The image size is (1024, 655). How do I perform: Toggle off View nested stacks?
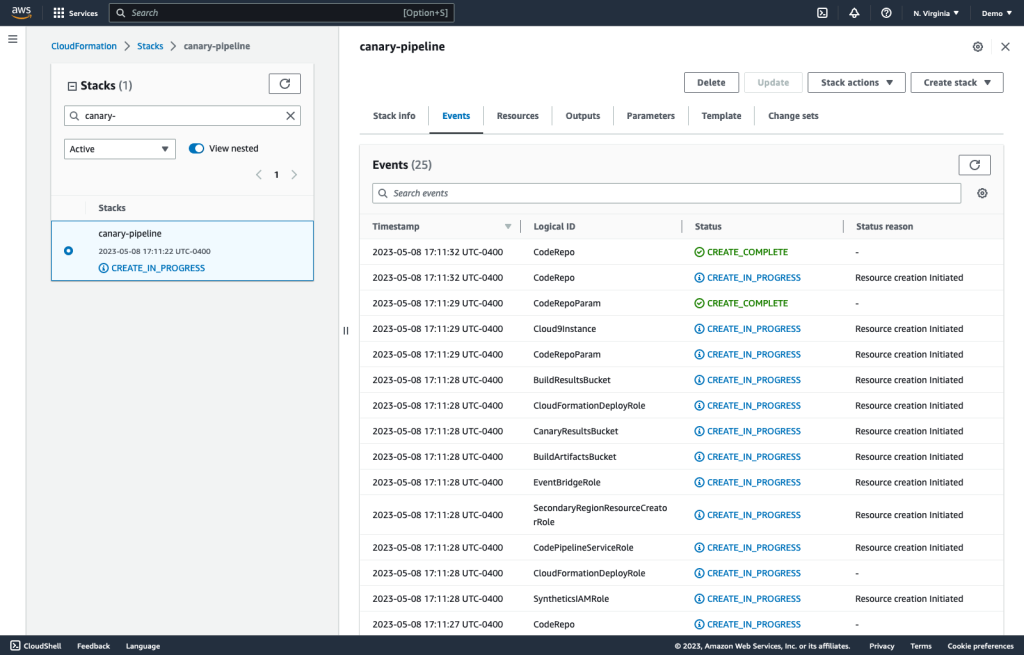click(x=196, y=147)
